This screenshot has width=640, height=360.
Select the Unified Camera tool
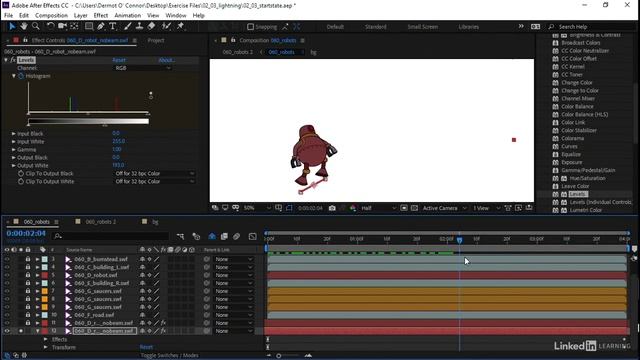[x=62, y=26]
